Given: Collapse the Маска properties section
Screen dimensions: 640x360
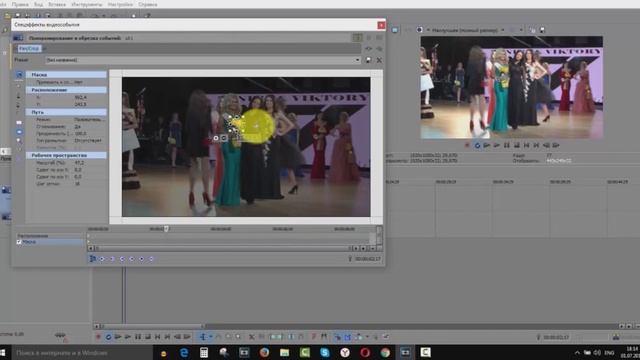Looking at the screenshot, I should 29,75.
